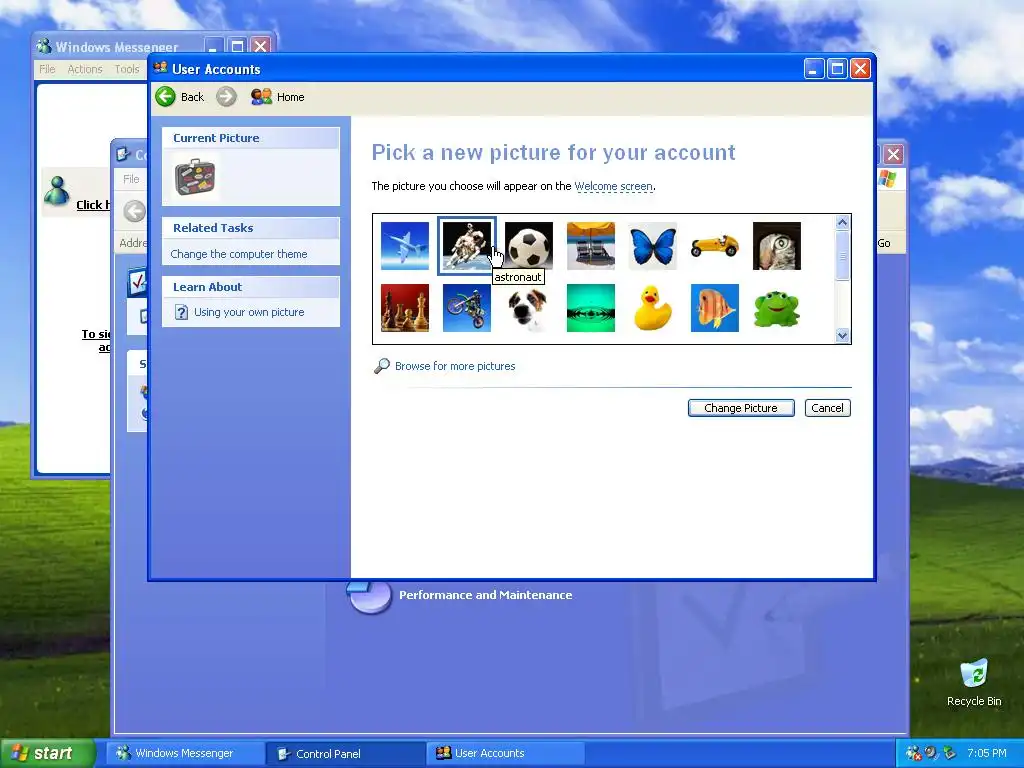
Task: Open File menu in Control Panel window
Action: 131,179
